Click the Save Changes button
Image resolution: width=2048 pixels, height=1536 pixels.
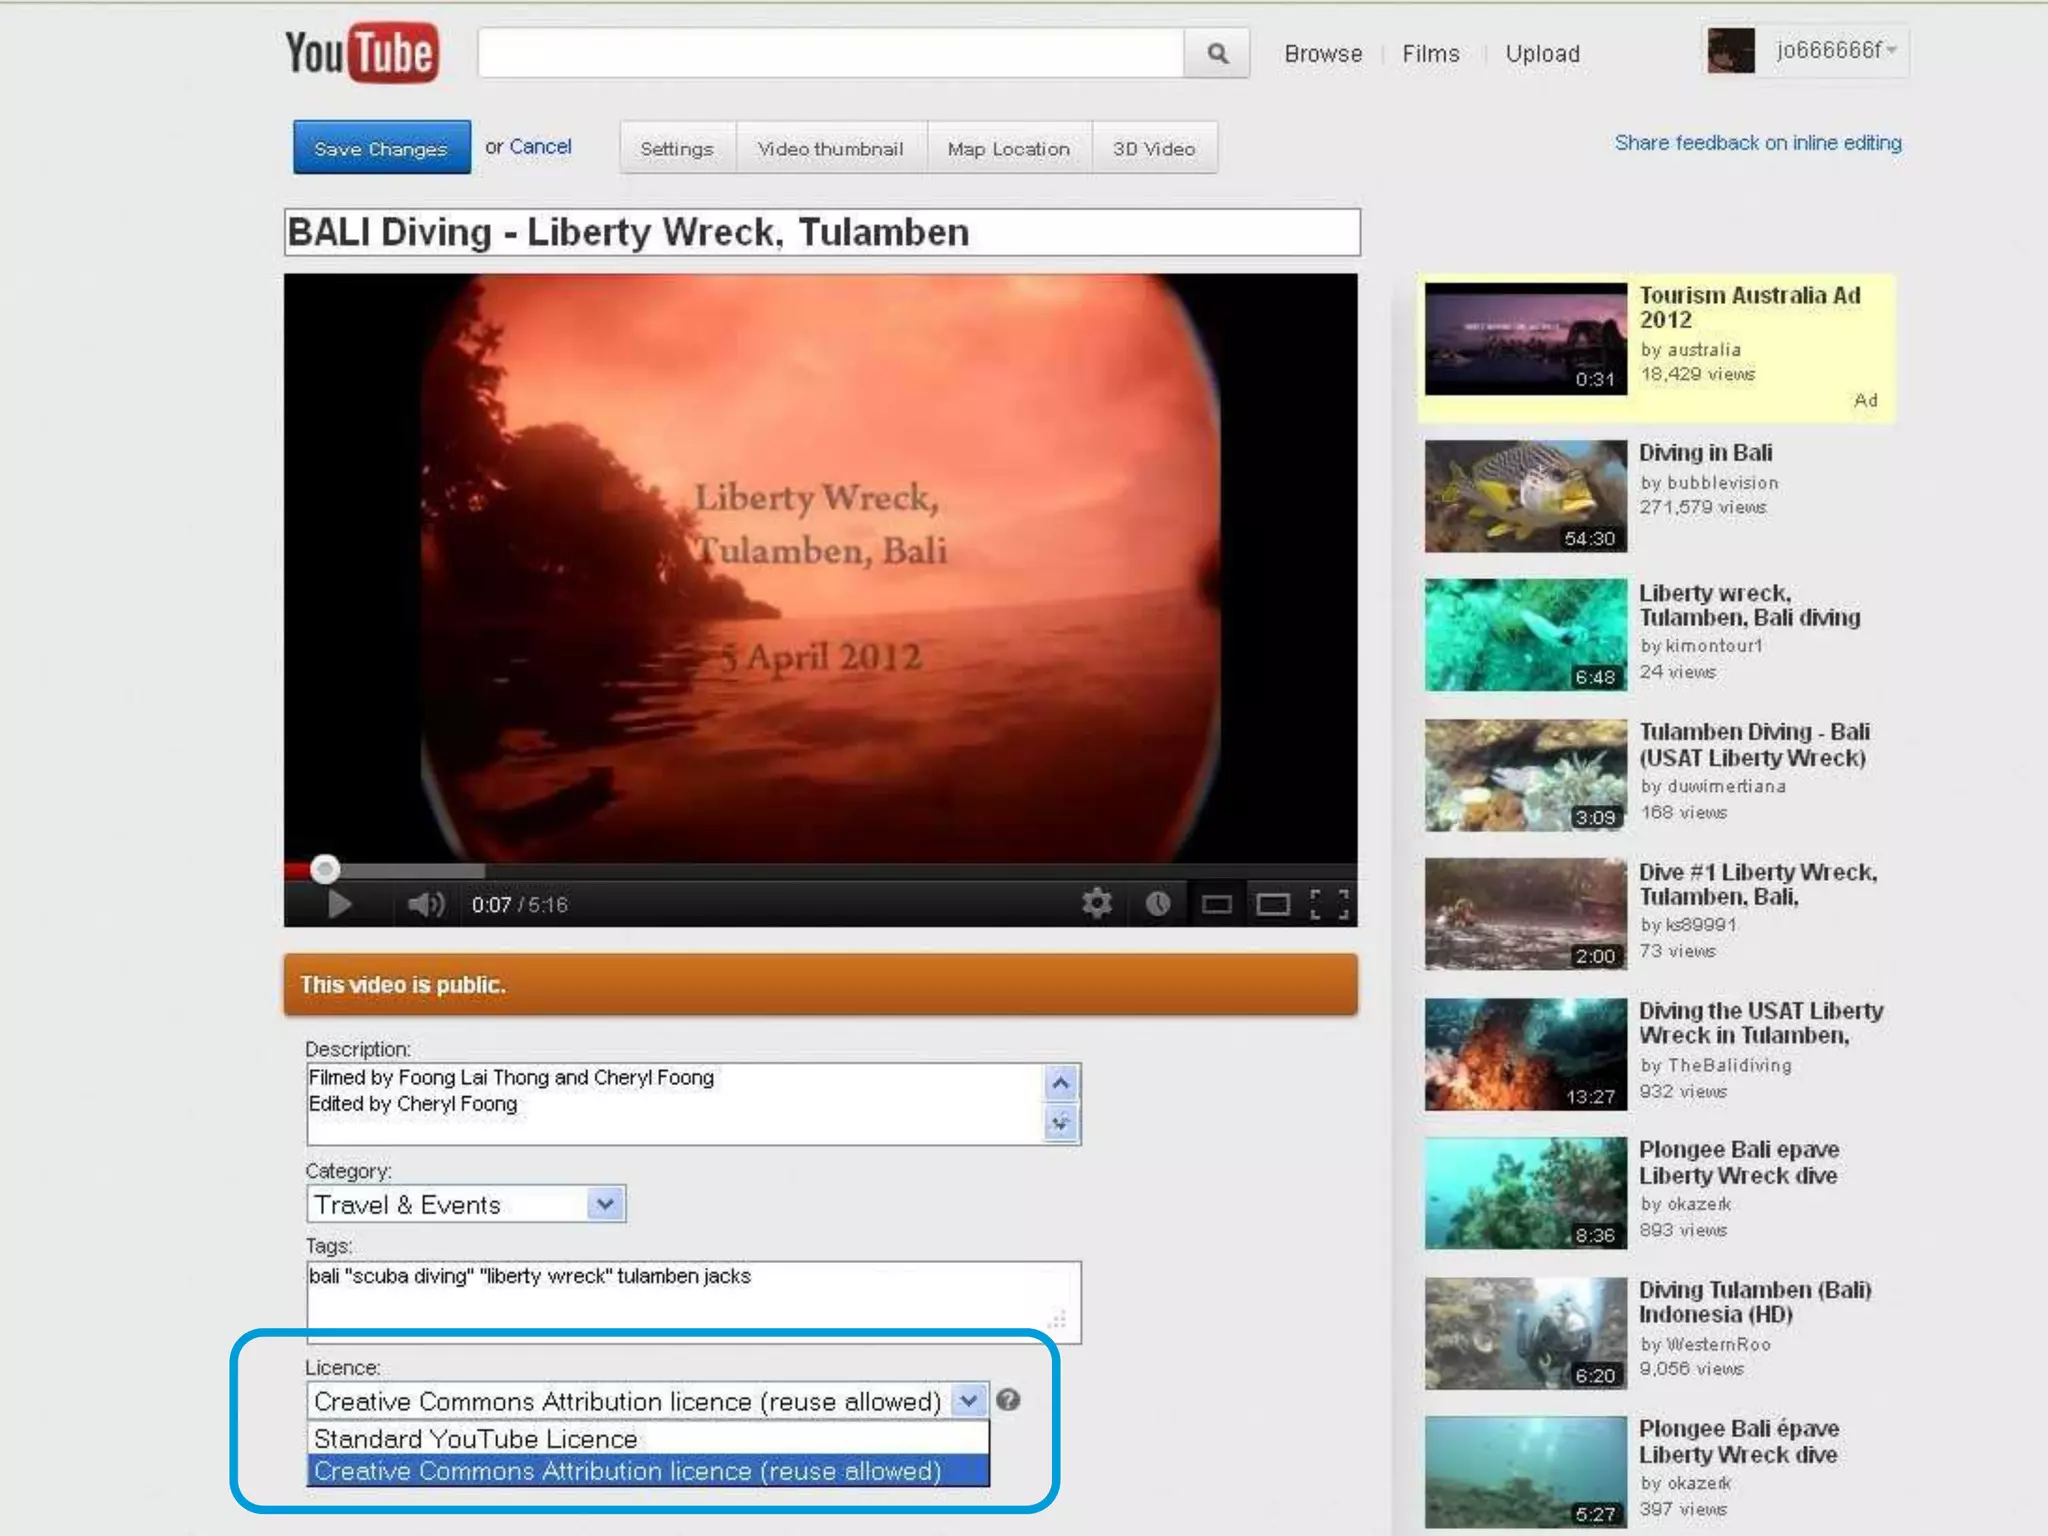click(x=381, y=148)
